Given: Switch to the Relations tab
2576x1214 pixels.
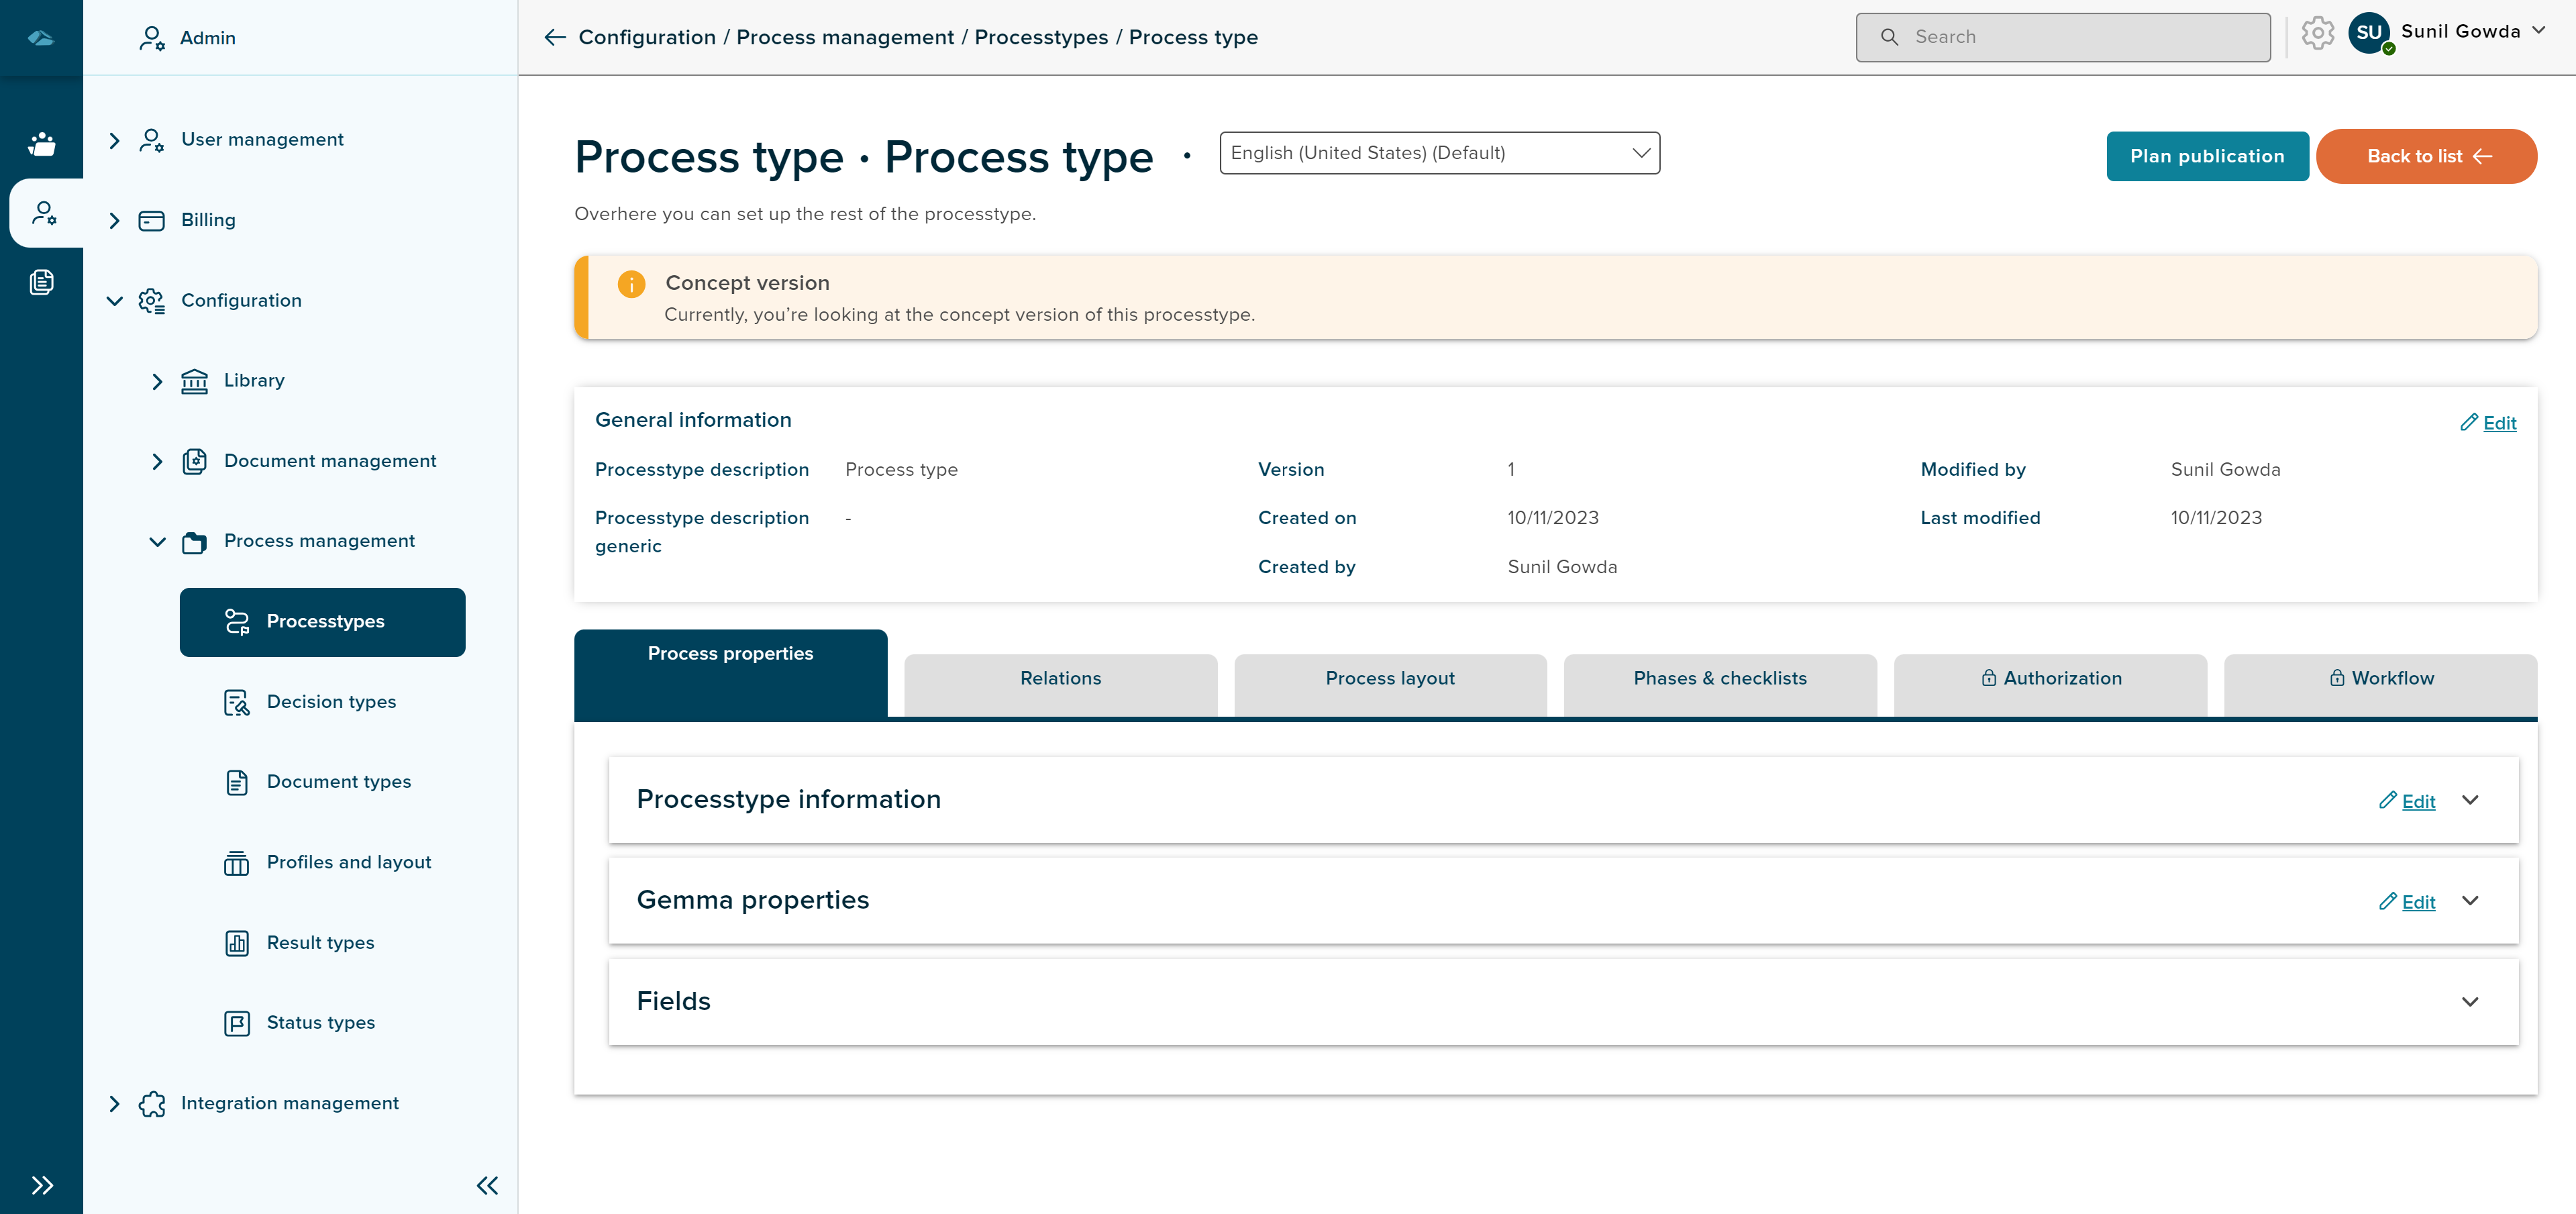Looking at the screenshot, I should pyautogui.click(x=1060, y=677).
